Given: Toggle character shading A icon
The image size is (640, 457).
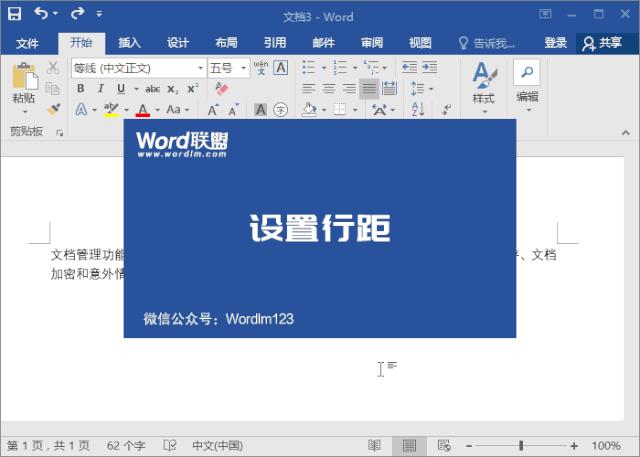Looking at the screenshot, I should tap(260, 109).
